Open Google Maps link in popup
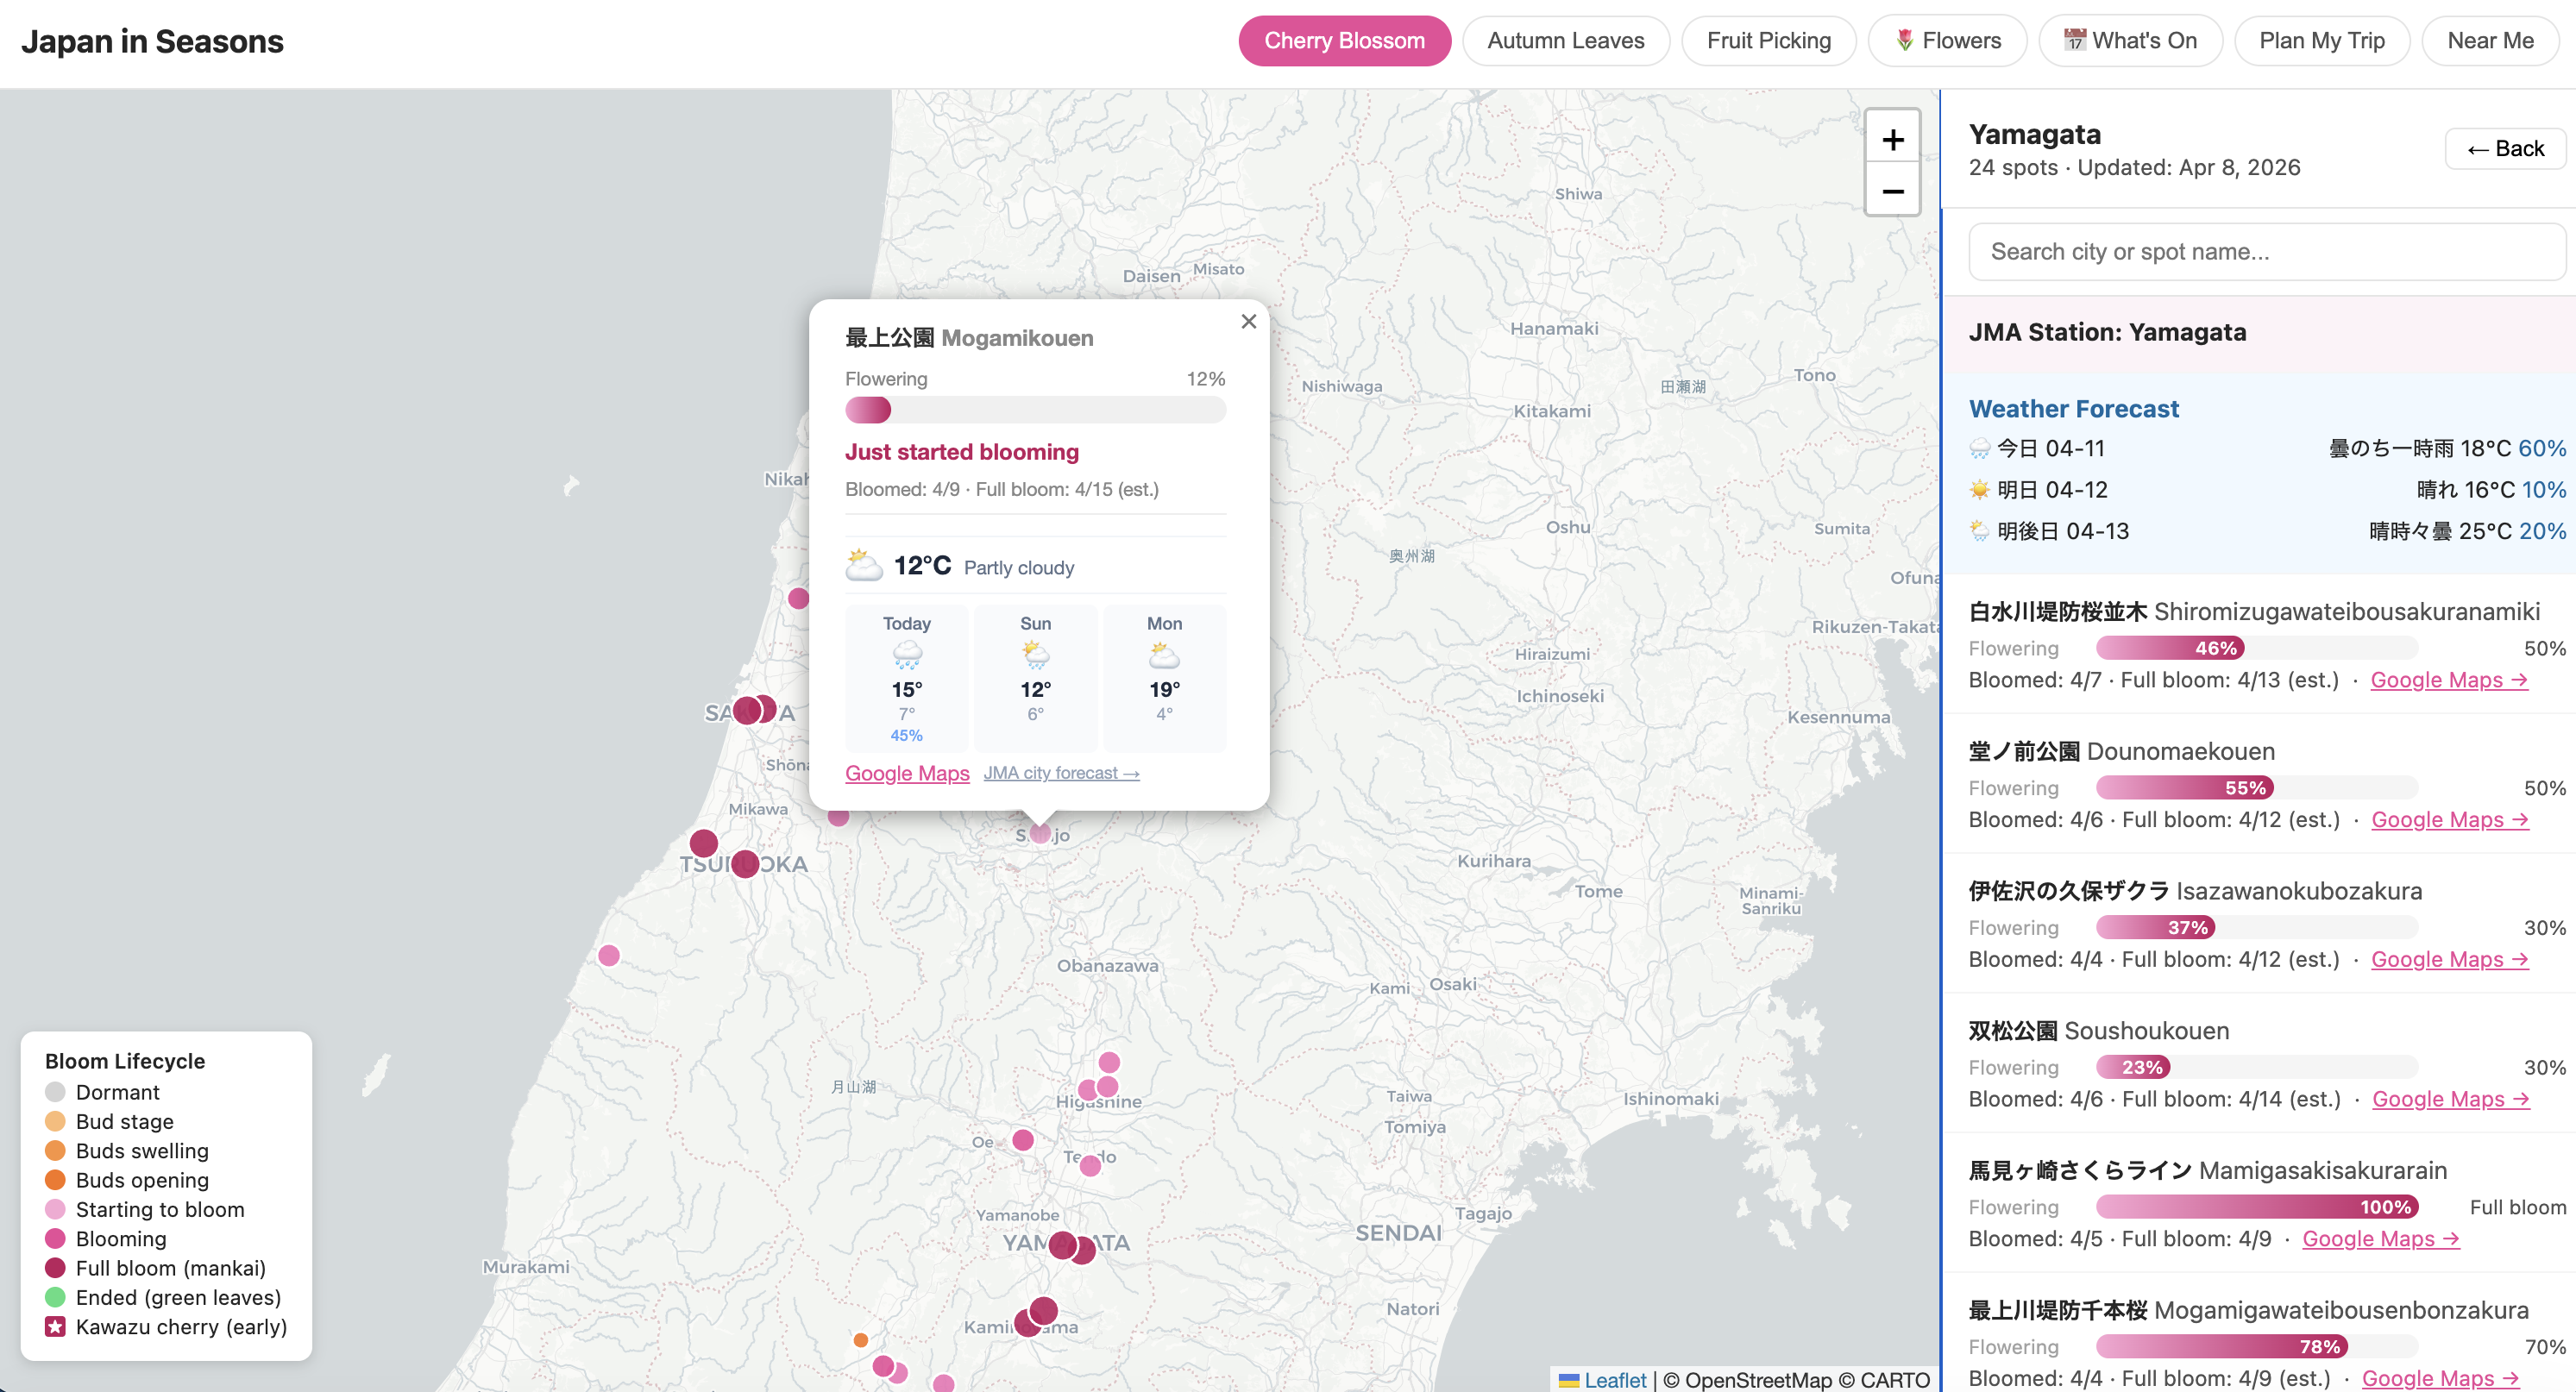The height and width of the screenshot is (1392, 2576). pyautogui.click(x=906, y=773)
